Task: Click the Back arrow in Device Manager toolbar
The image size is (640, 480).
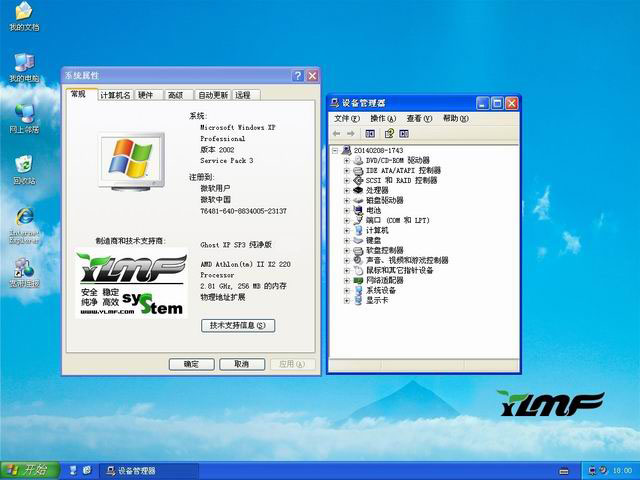Action: (x=337, y=133)
